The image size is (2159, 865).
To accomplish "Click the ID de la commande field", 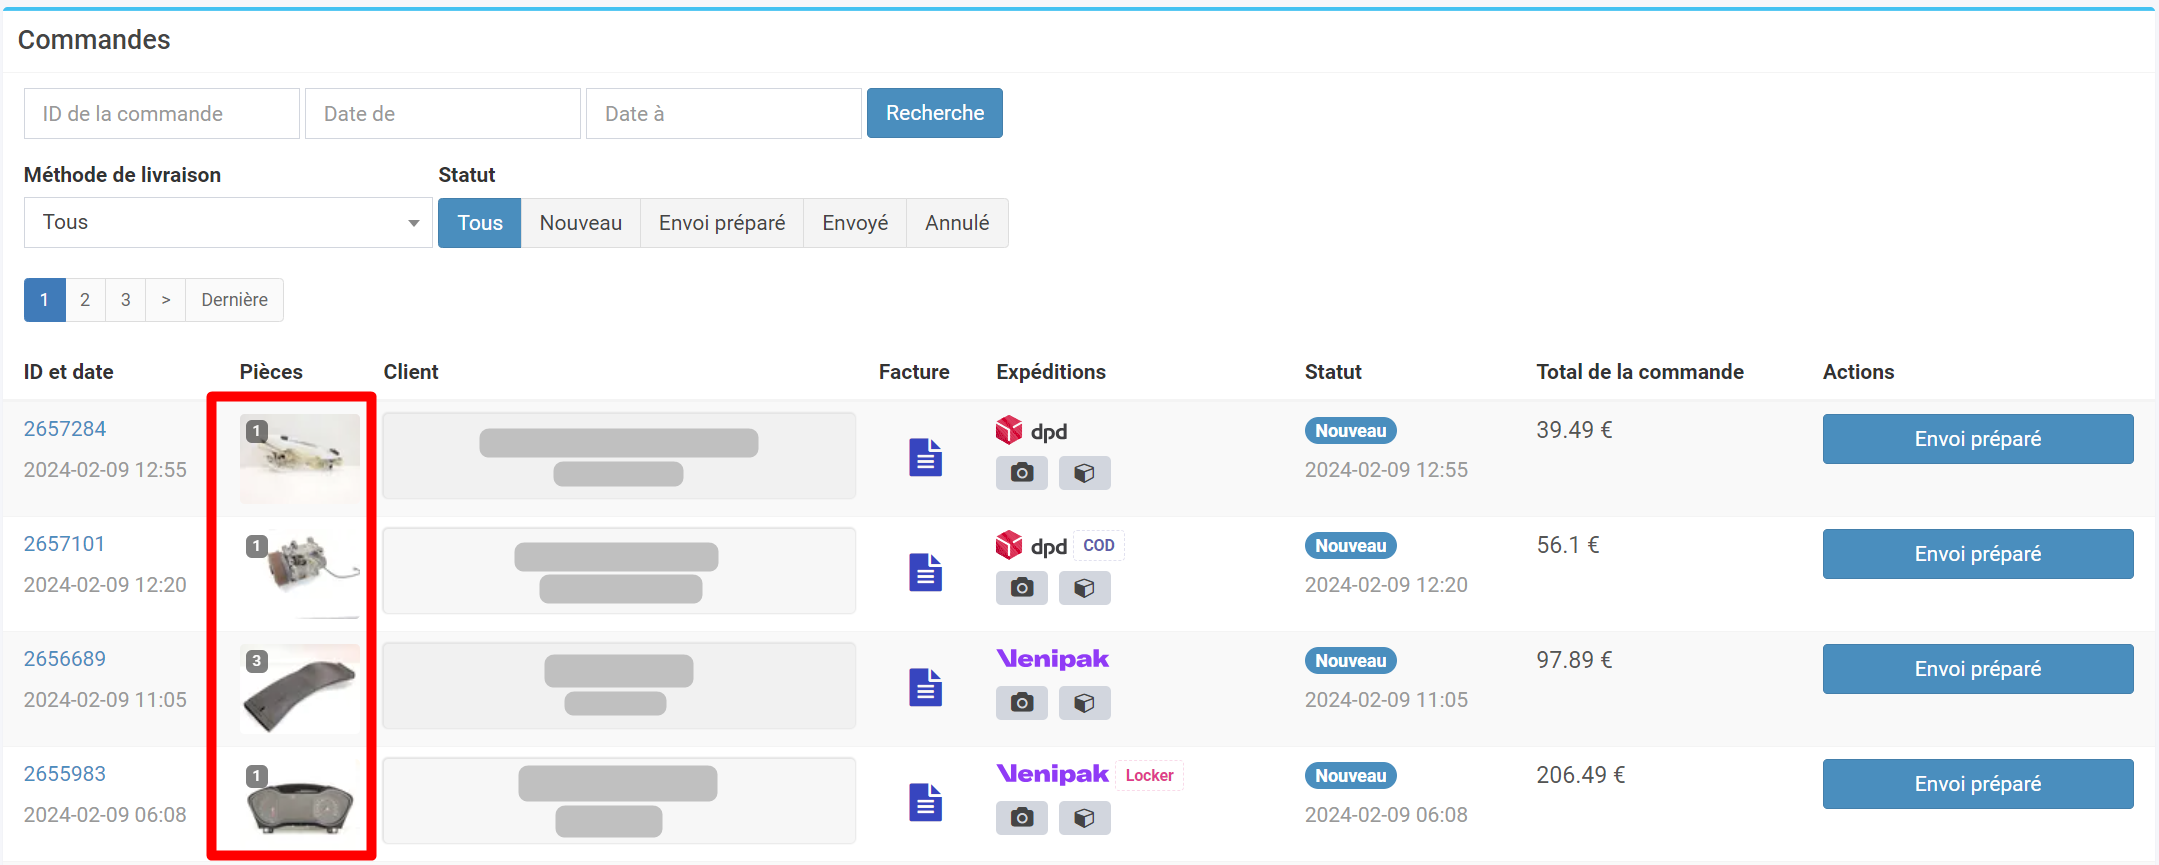I will 161,114.
